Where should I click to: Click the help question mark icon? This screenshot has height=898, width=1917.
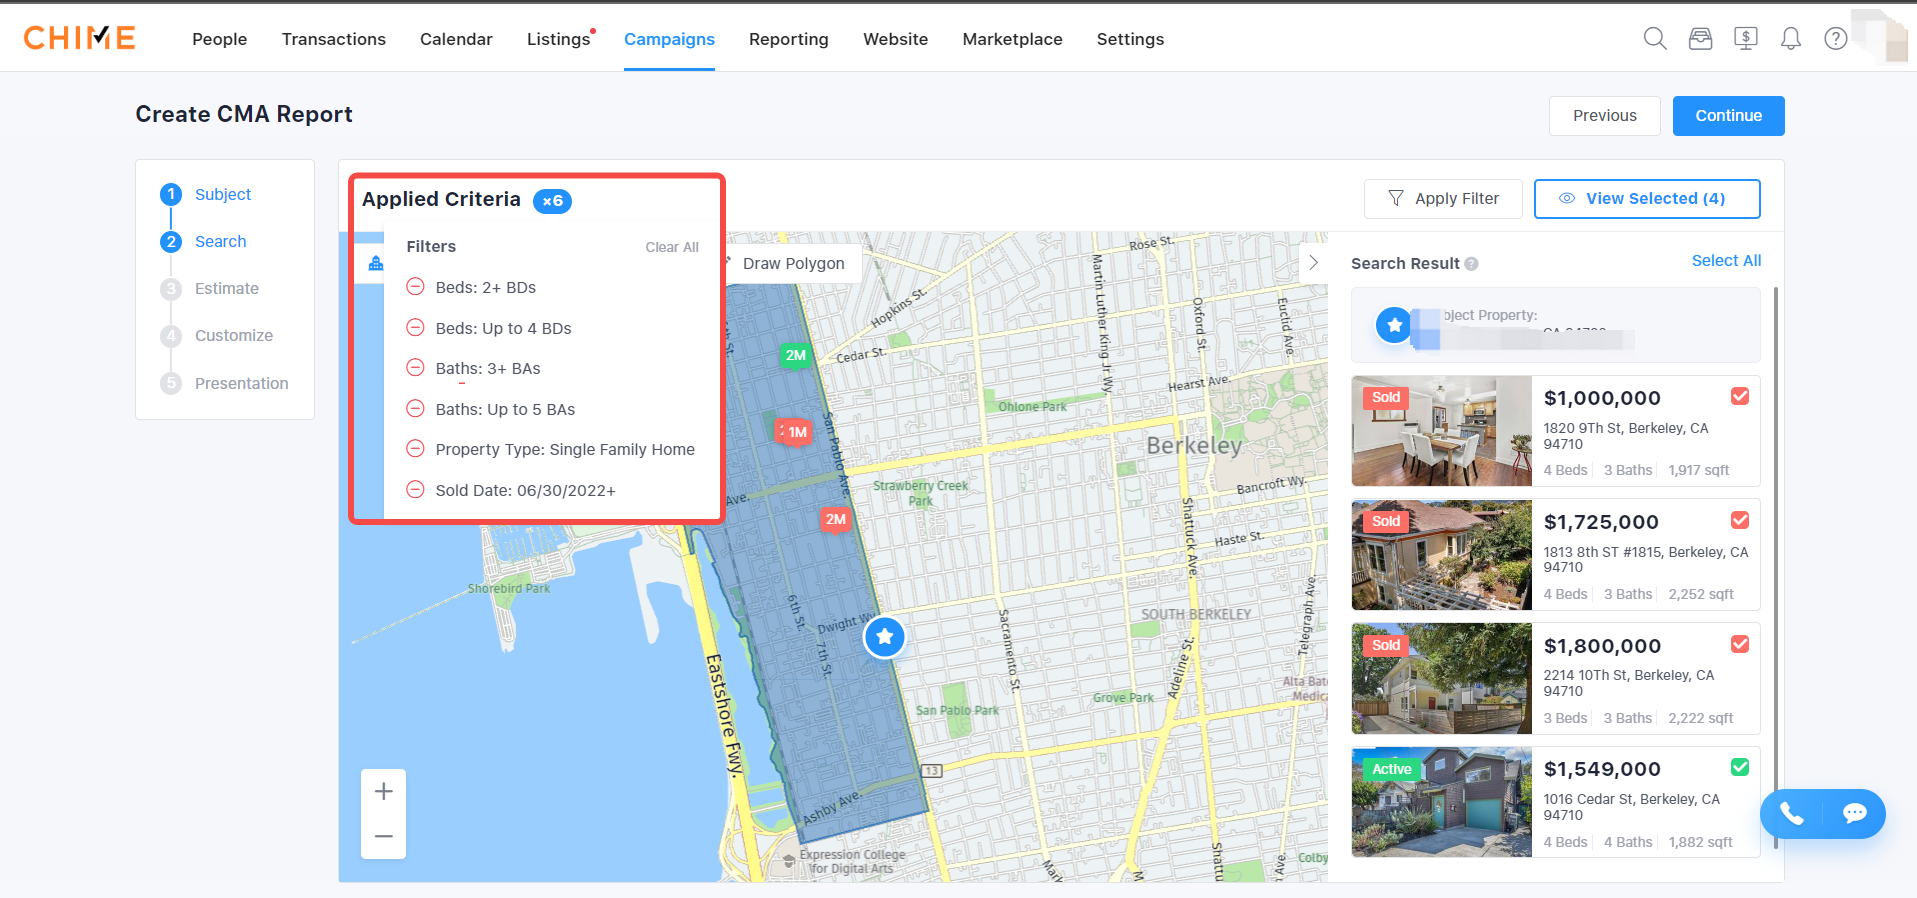point(1835,39)
